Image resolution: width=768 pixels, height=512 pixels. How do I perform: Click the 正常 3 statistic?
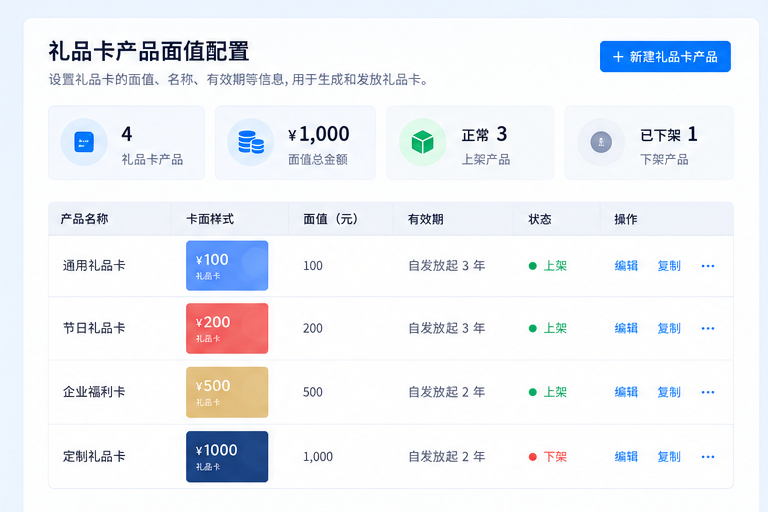[484, 134]
